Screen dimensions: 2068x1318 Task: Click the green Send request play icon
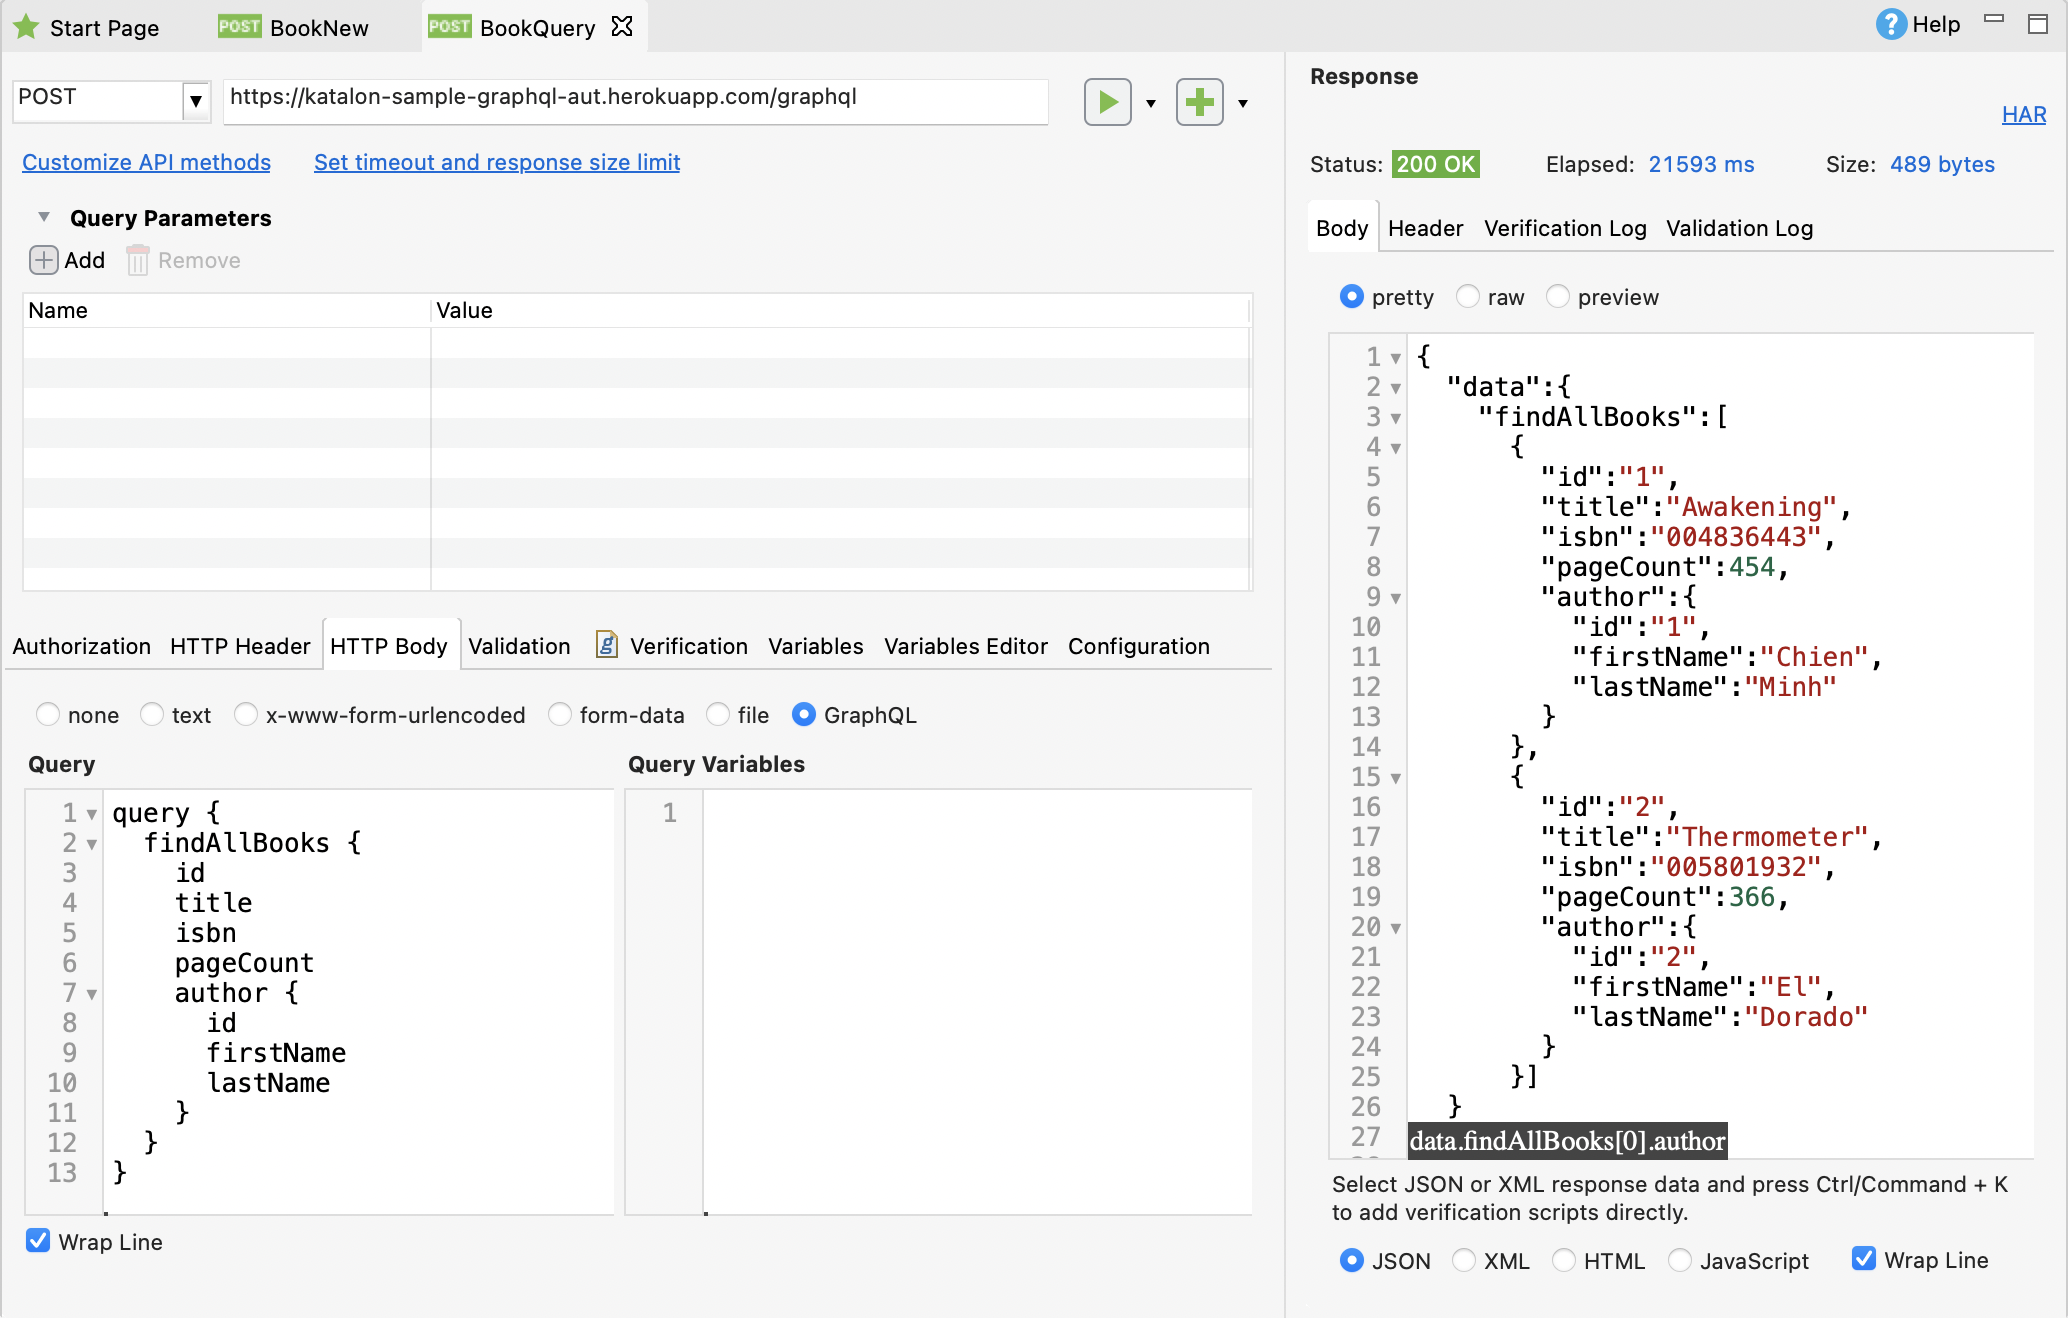point(1107,102)
